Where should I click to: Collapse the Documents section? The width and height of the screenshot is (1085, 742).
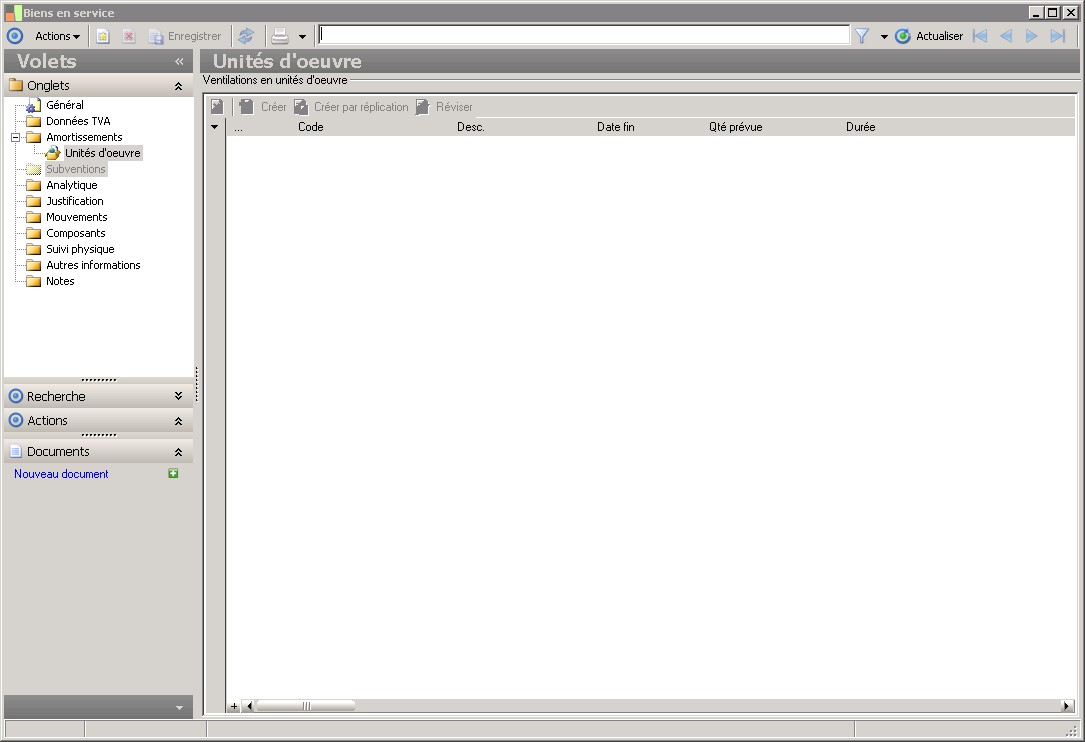tap(178, 452)
